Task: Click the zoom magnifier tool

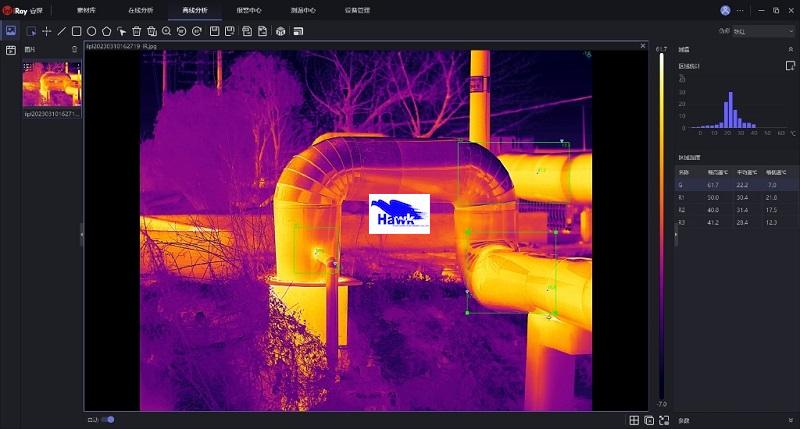Action: click(x=166, y=31)
